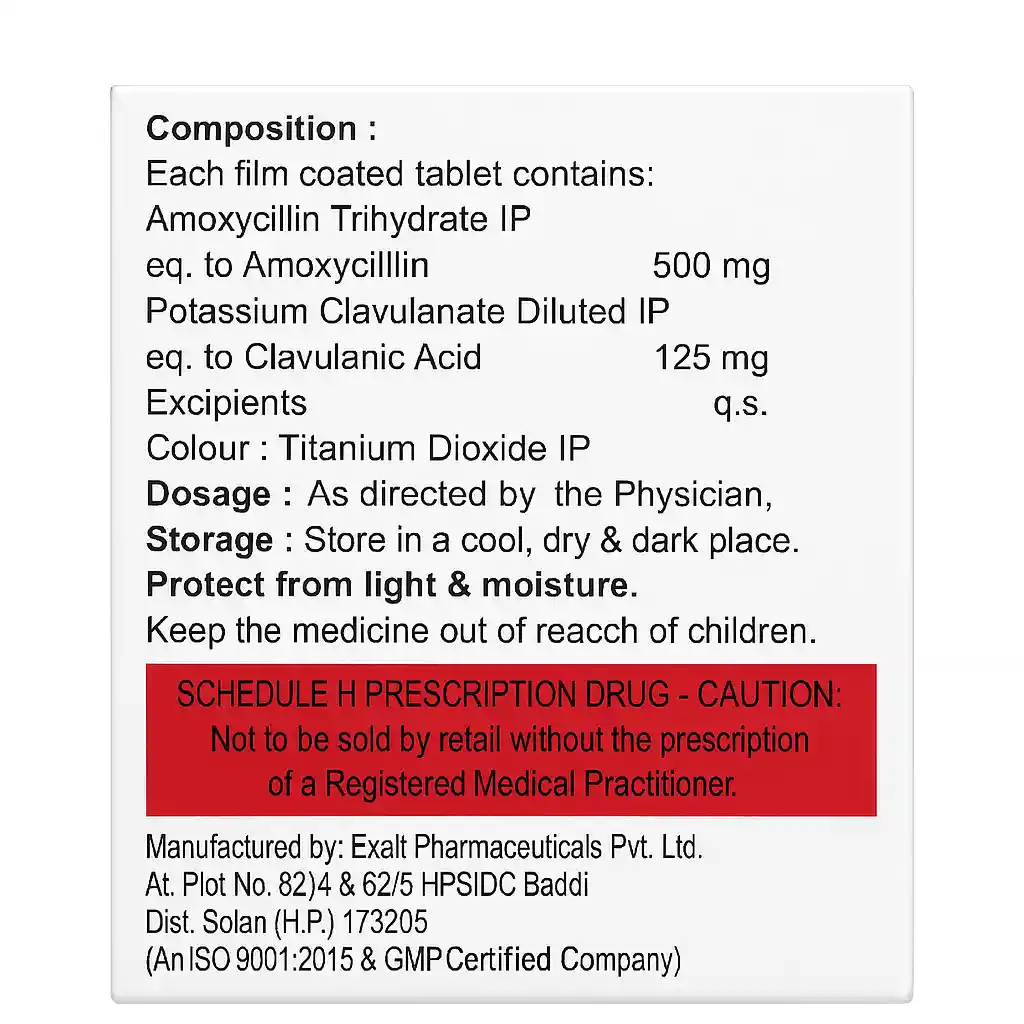1024x1024 pixels.
Task: Click 'Each film coated tablet contains:' line
Action: pyautogui.click(x=400, y=175)
